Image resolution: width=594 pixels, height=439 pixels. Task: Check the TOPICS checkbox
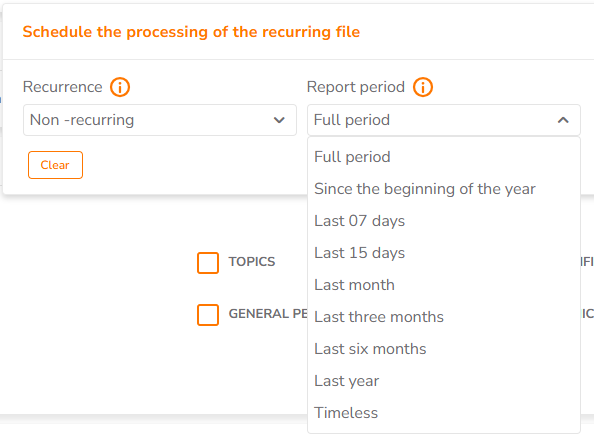pyautogui.click(x=208, y=262)
